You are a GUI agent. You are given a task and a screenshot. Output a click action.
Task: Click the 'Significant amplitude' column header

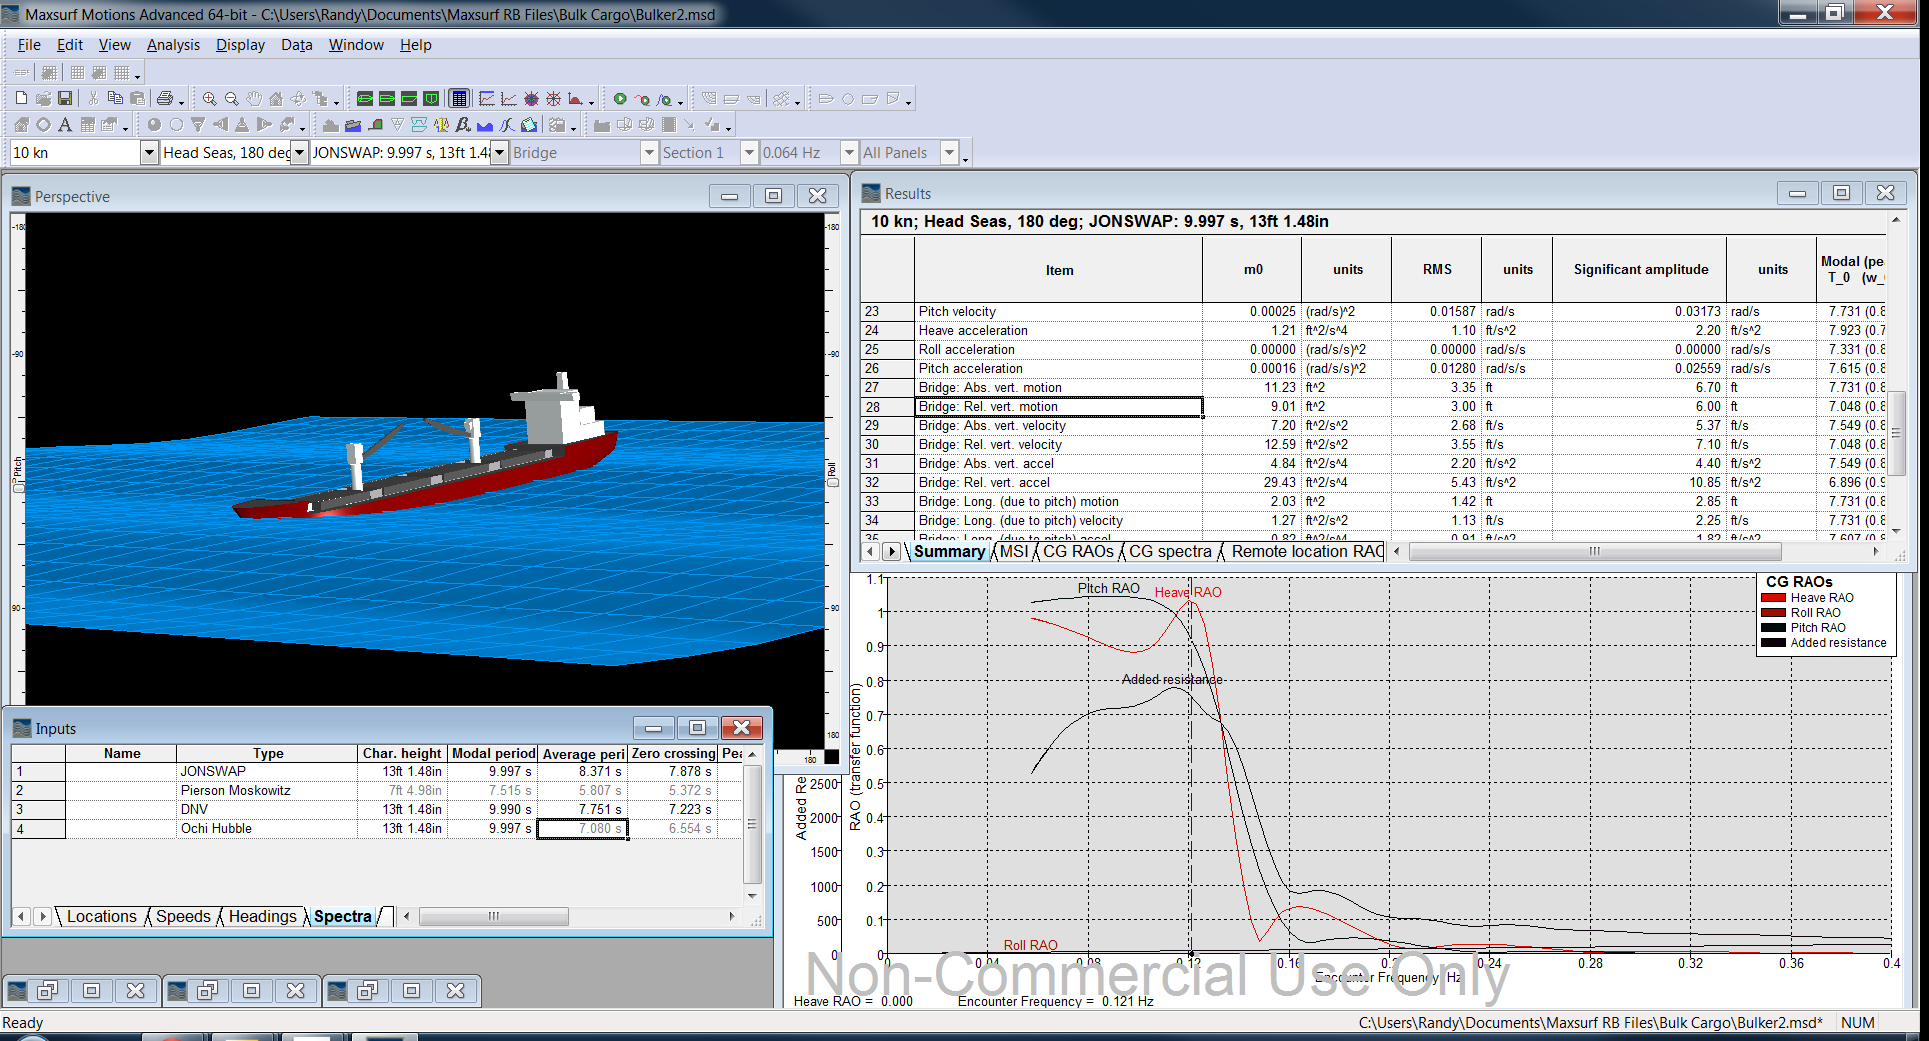(x=1640, y=270)
